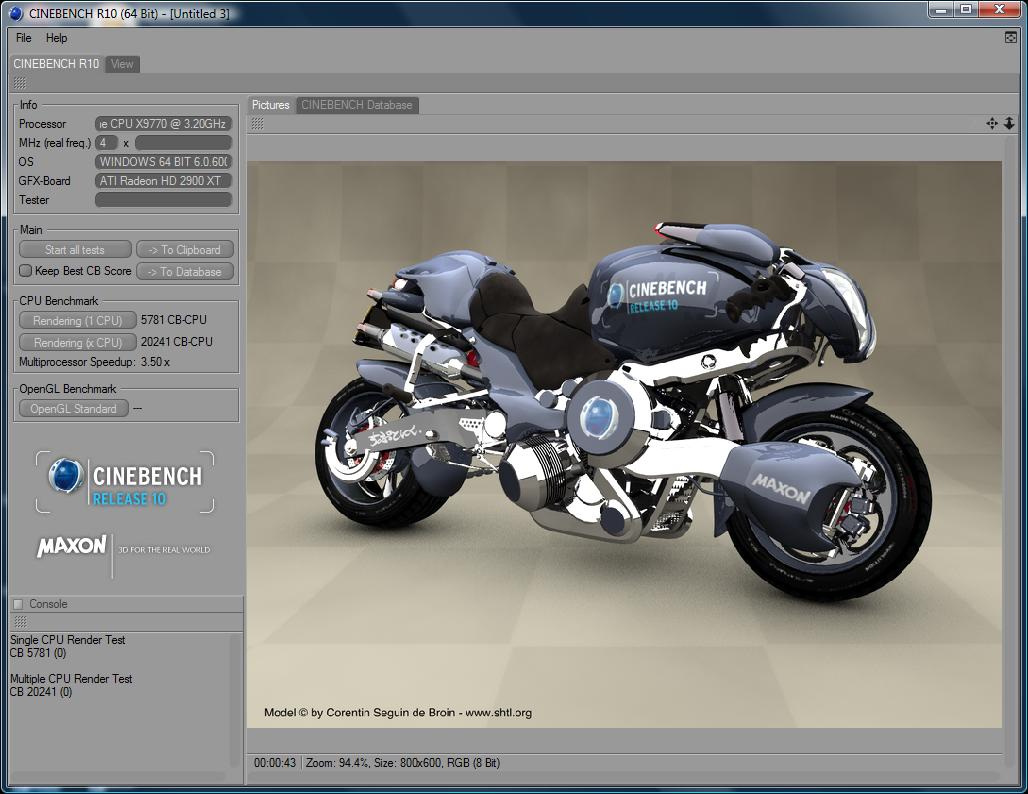Click the grip handle below Console header
This screenshot has width=1028, height=794.
point(19,621)
